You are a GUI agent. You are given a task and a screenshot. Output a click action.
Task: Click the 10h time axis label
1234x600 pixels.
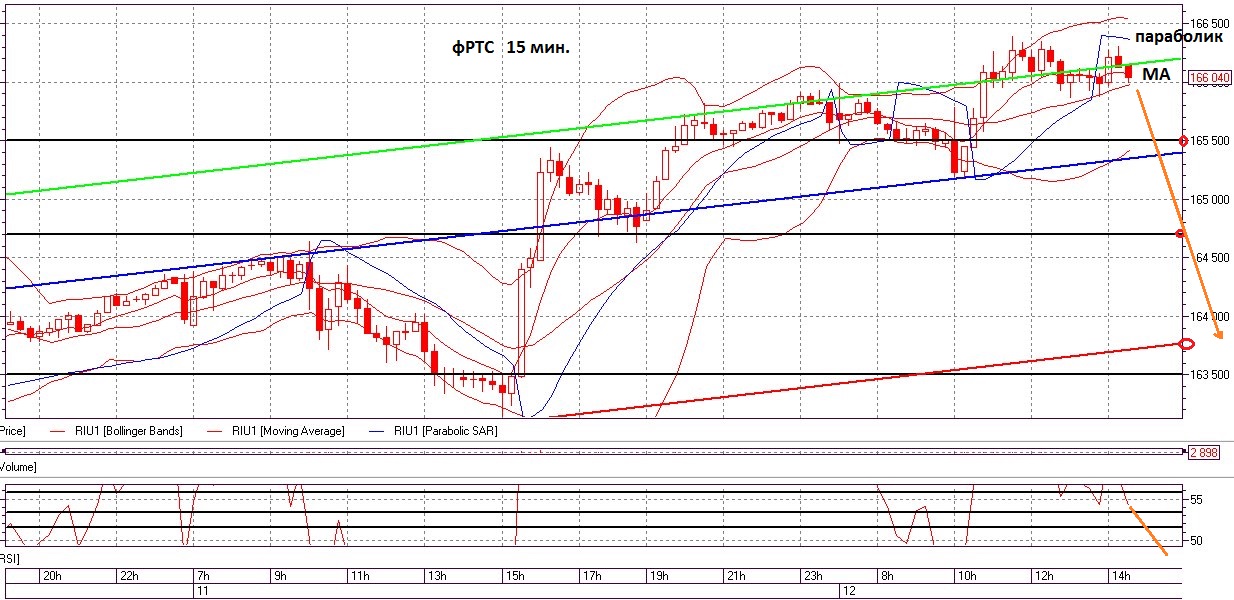pos(967,575)
